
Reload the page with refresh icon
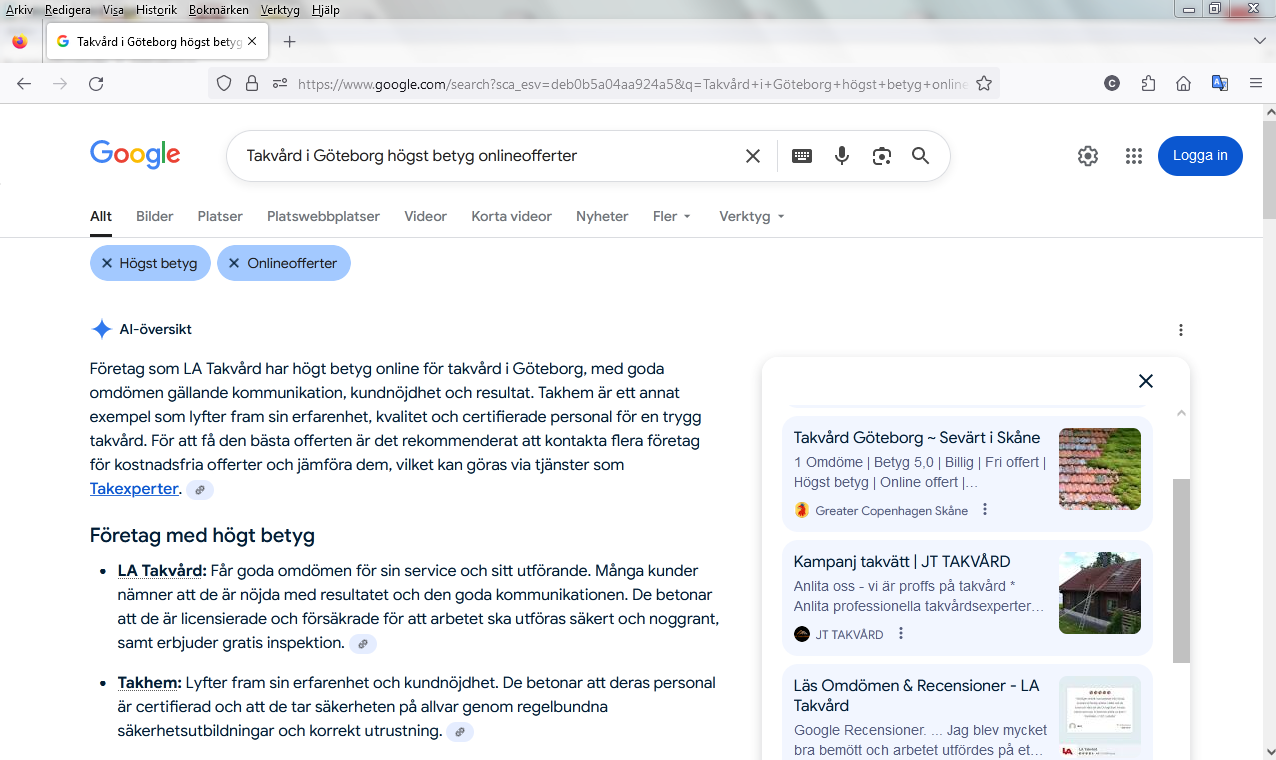96,84
